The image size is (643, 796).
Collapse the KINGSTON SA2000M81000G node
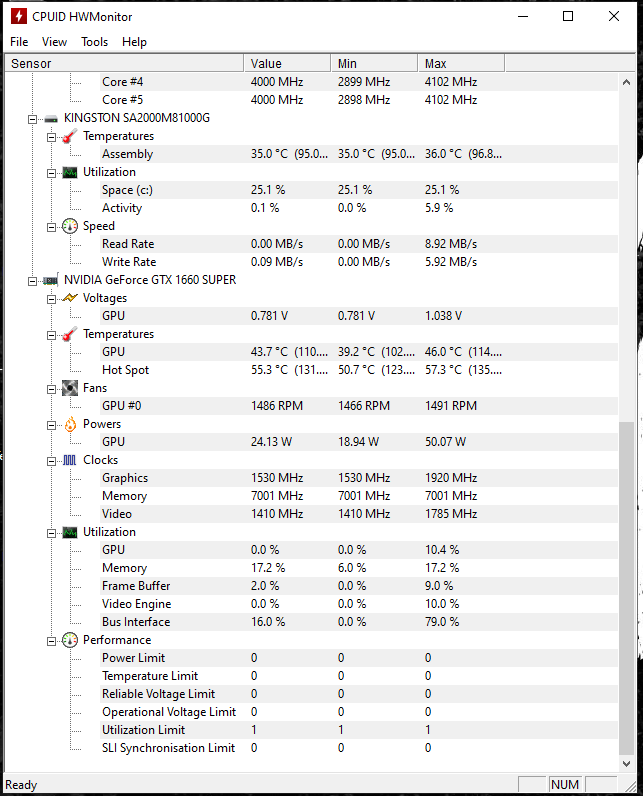[x=32, y=119]
